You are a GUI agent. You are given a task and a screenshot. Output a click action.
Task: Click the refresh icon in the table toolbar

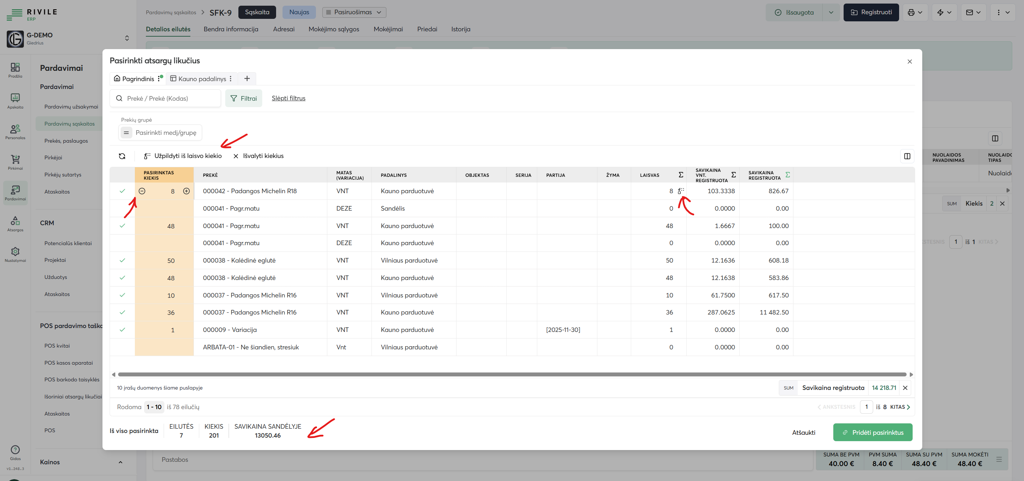click(122, 156)
